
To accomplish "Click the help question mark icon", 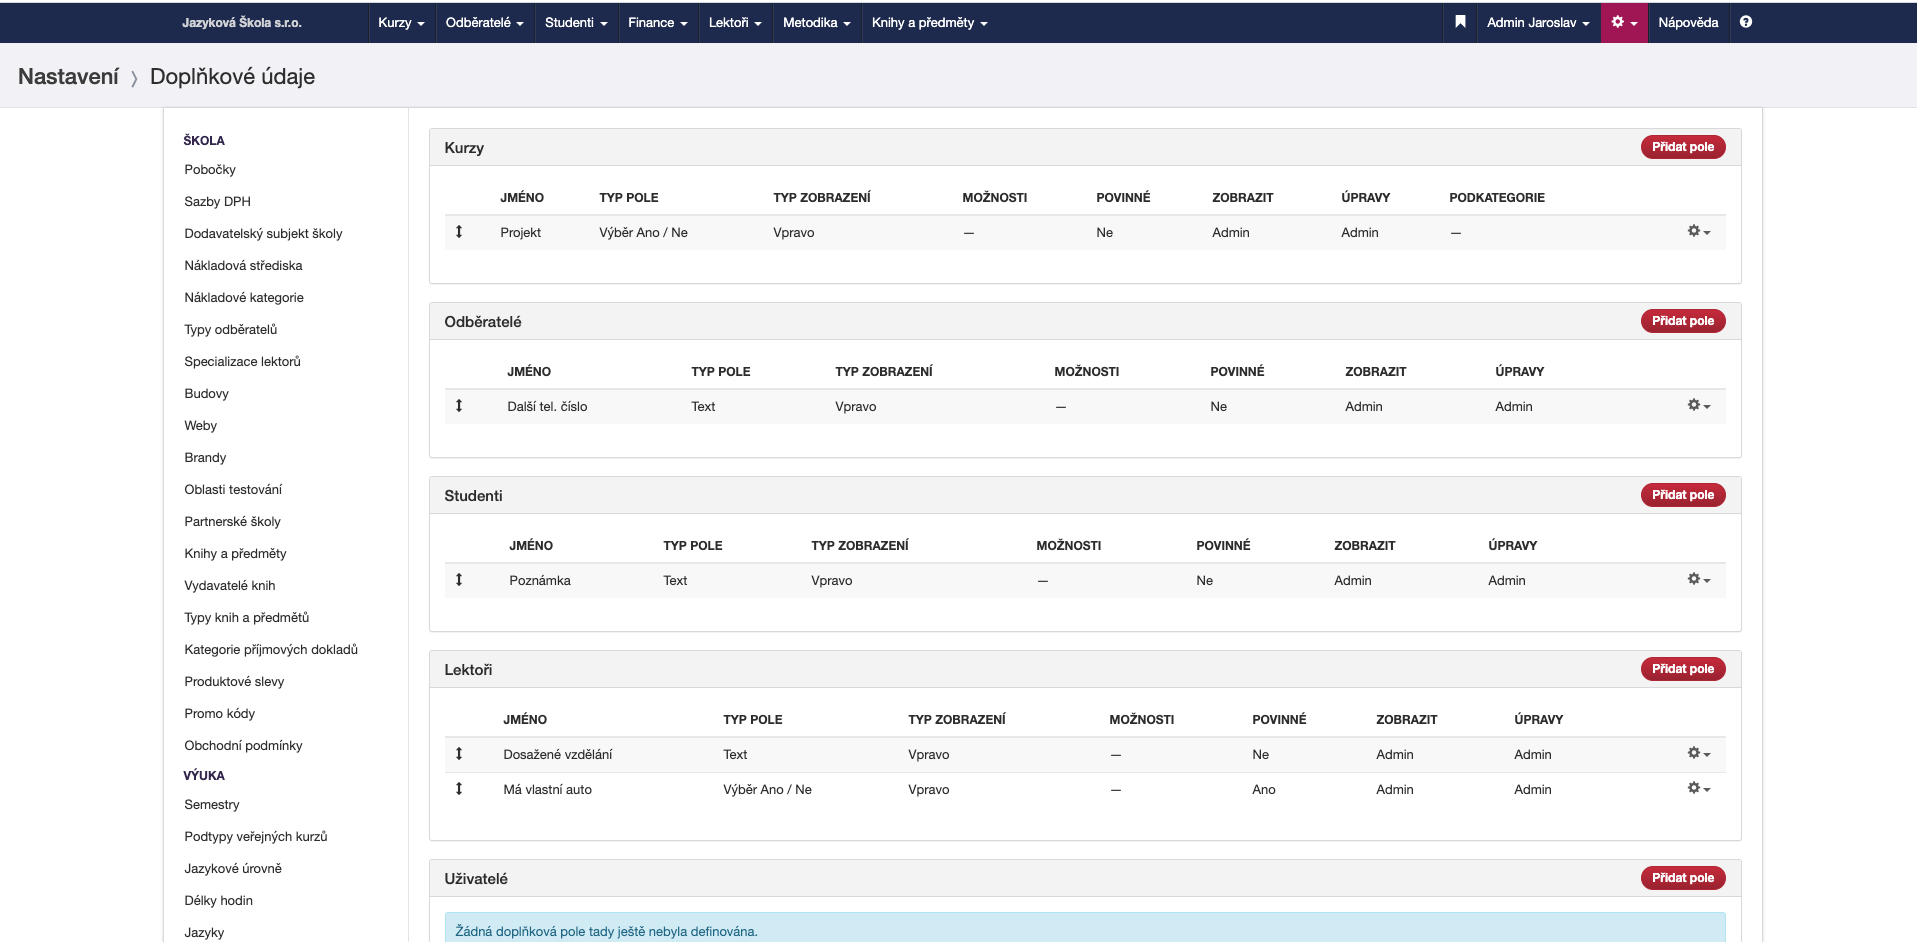I will [1745, 22].
